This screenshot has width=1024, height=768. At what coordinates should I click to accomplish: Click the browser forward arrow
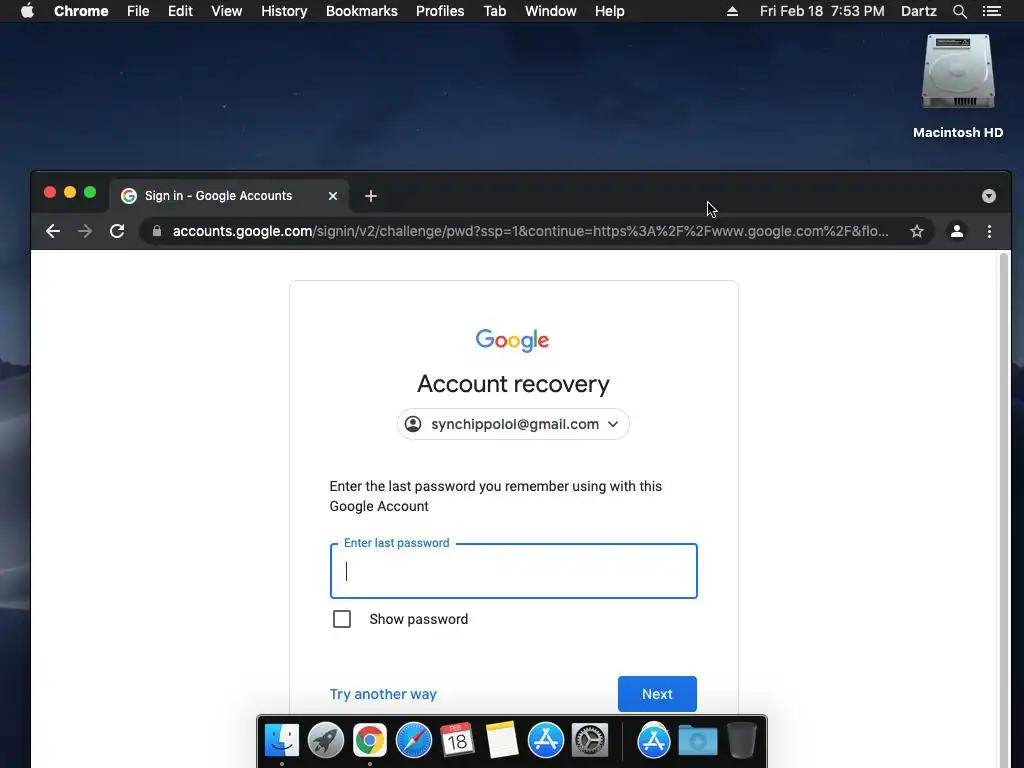click(85, 231)
